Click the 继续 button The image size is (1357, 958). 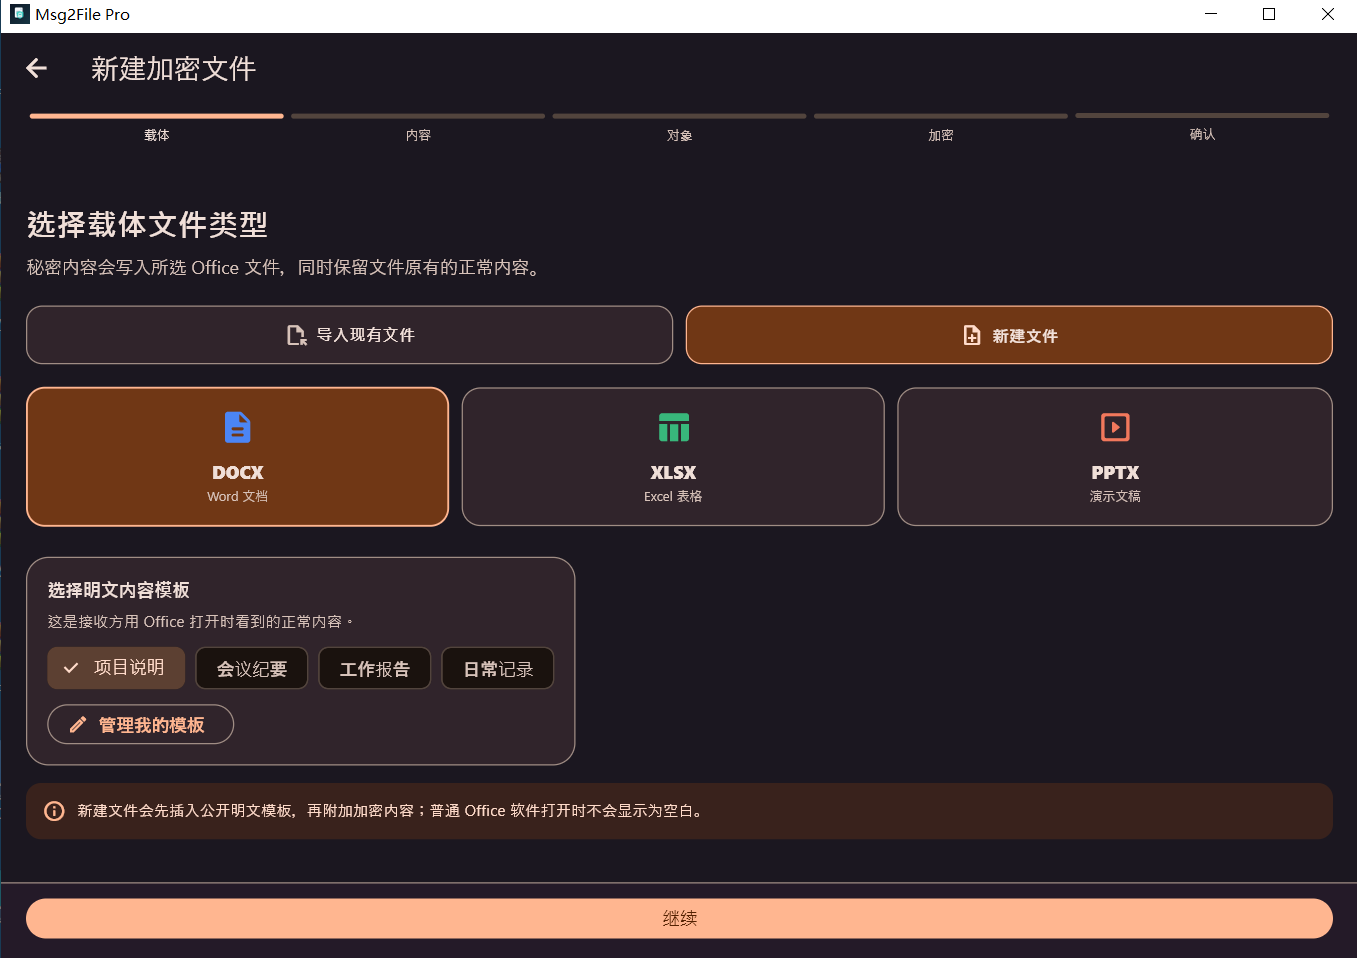[679, 918]
